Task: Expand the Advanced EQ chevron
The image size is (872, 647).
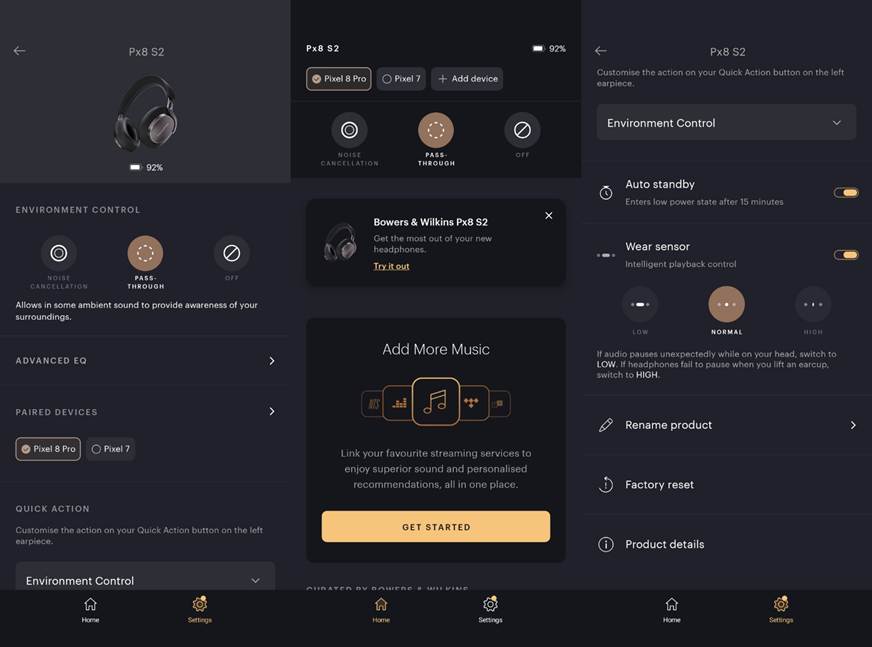Action: (271, 361)
